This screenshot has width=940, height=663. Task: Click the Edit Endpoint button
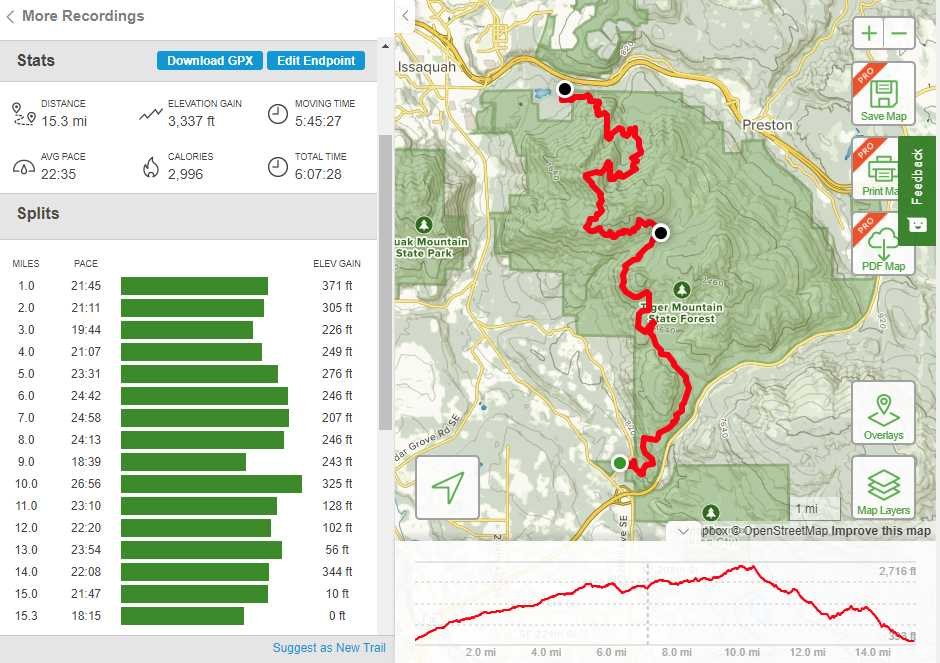[316, 61]
